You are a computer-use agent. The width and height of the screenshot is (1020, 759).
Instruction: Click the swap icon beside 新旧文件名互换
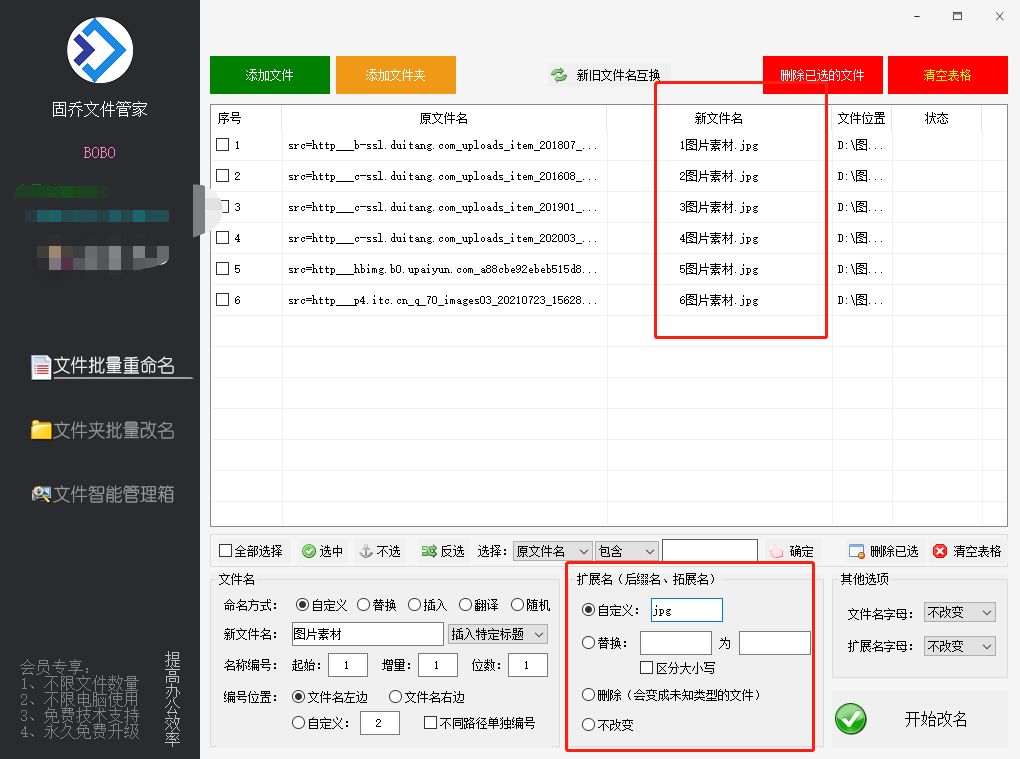[559, 75]
